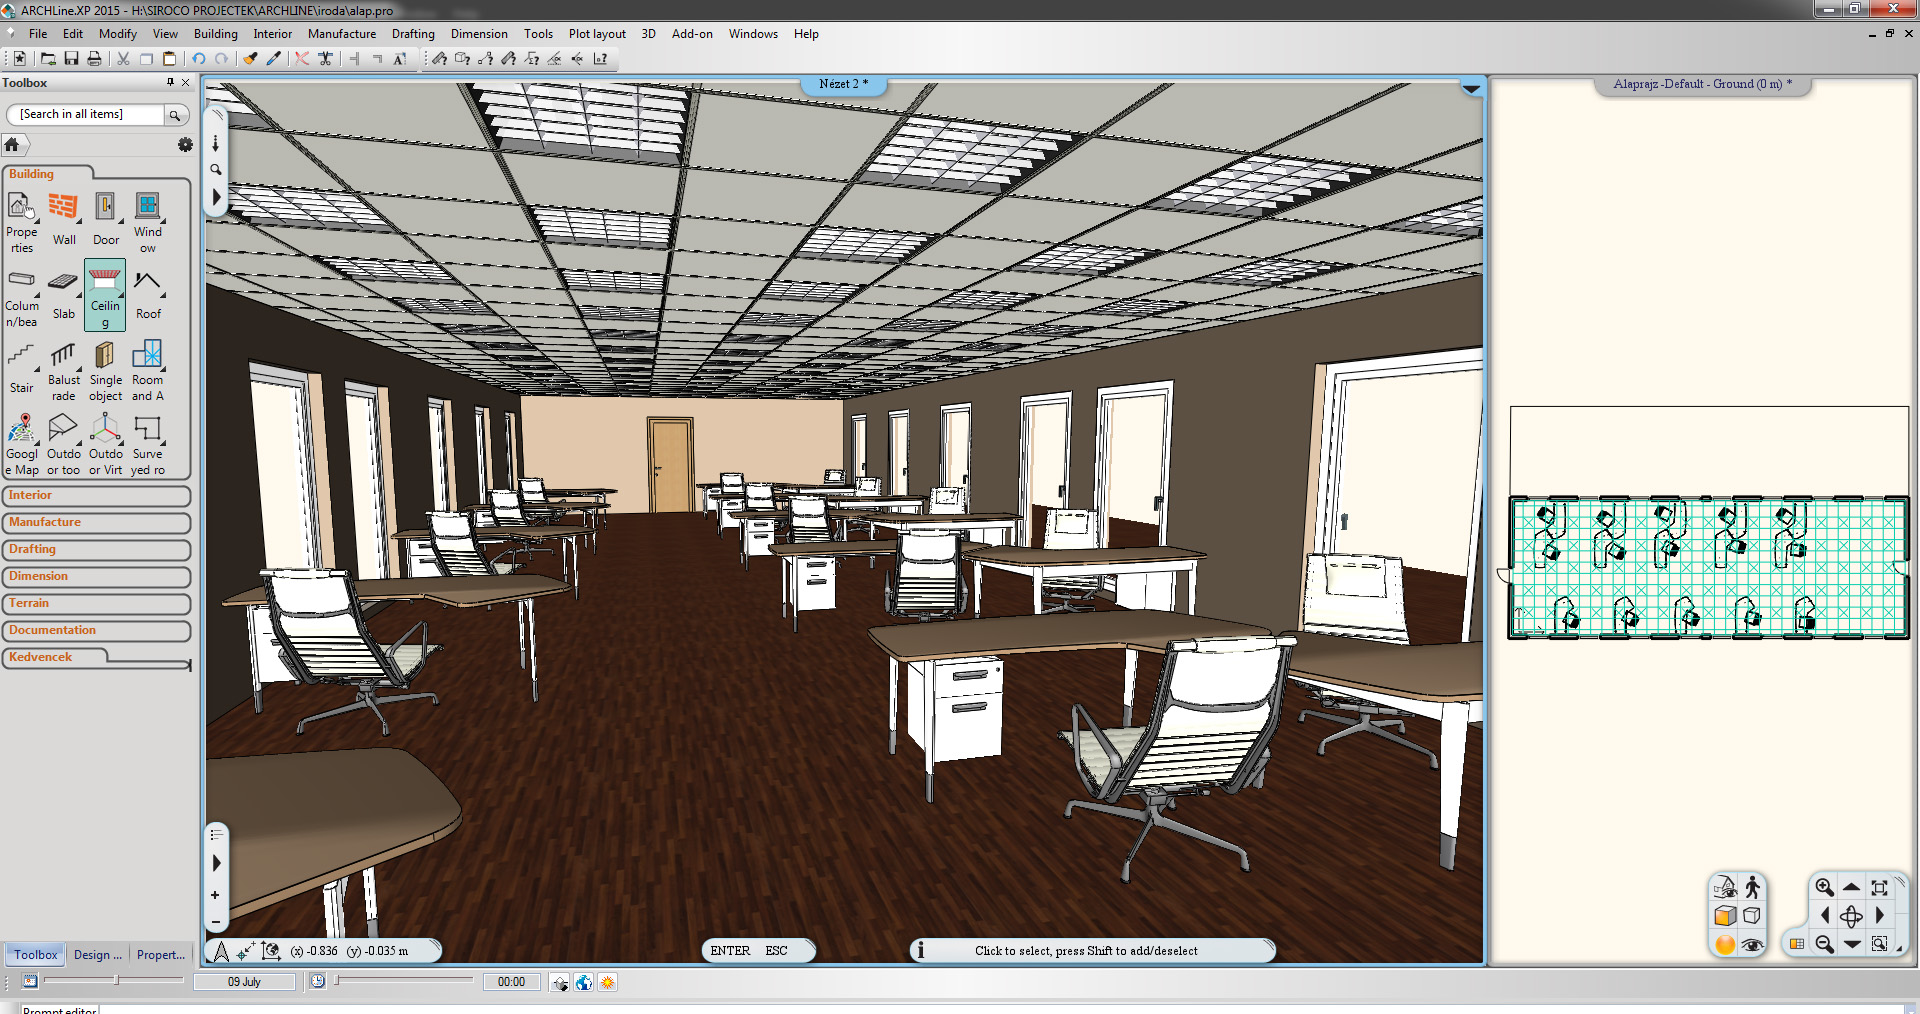
Task: Toggle the eye visibility icon
Action: (x=1752, y=944)
